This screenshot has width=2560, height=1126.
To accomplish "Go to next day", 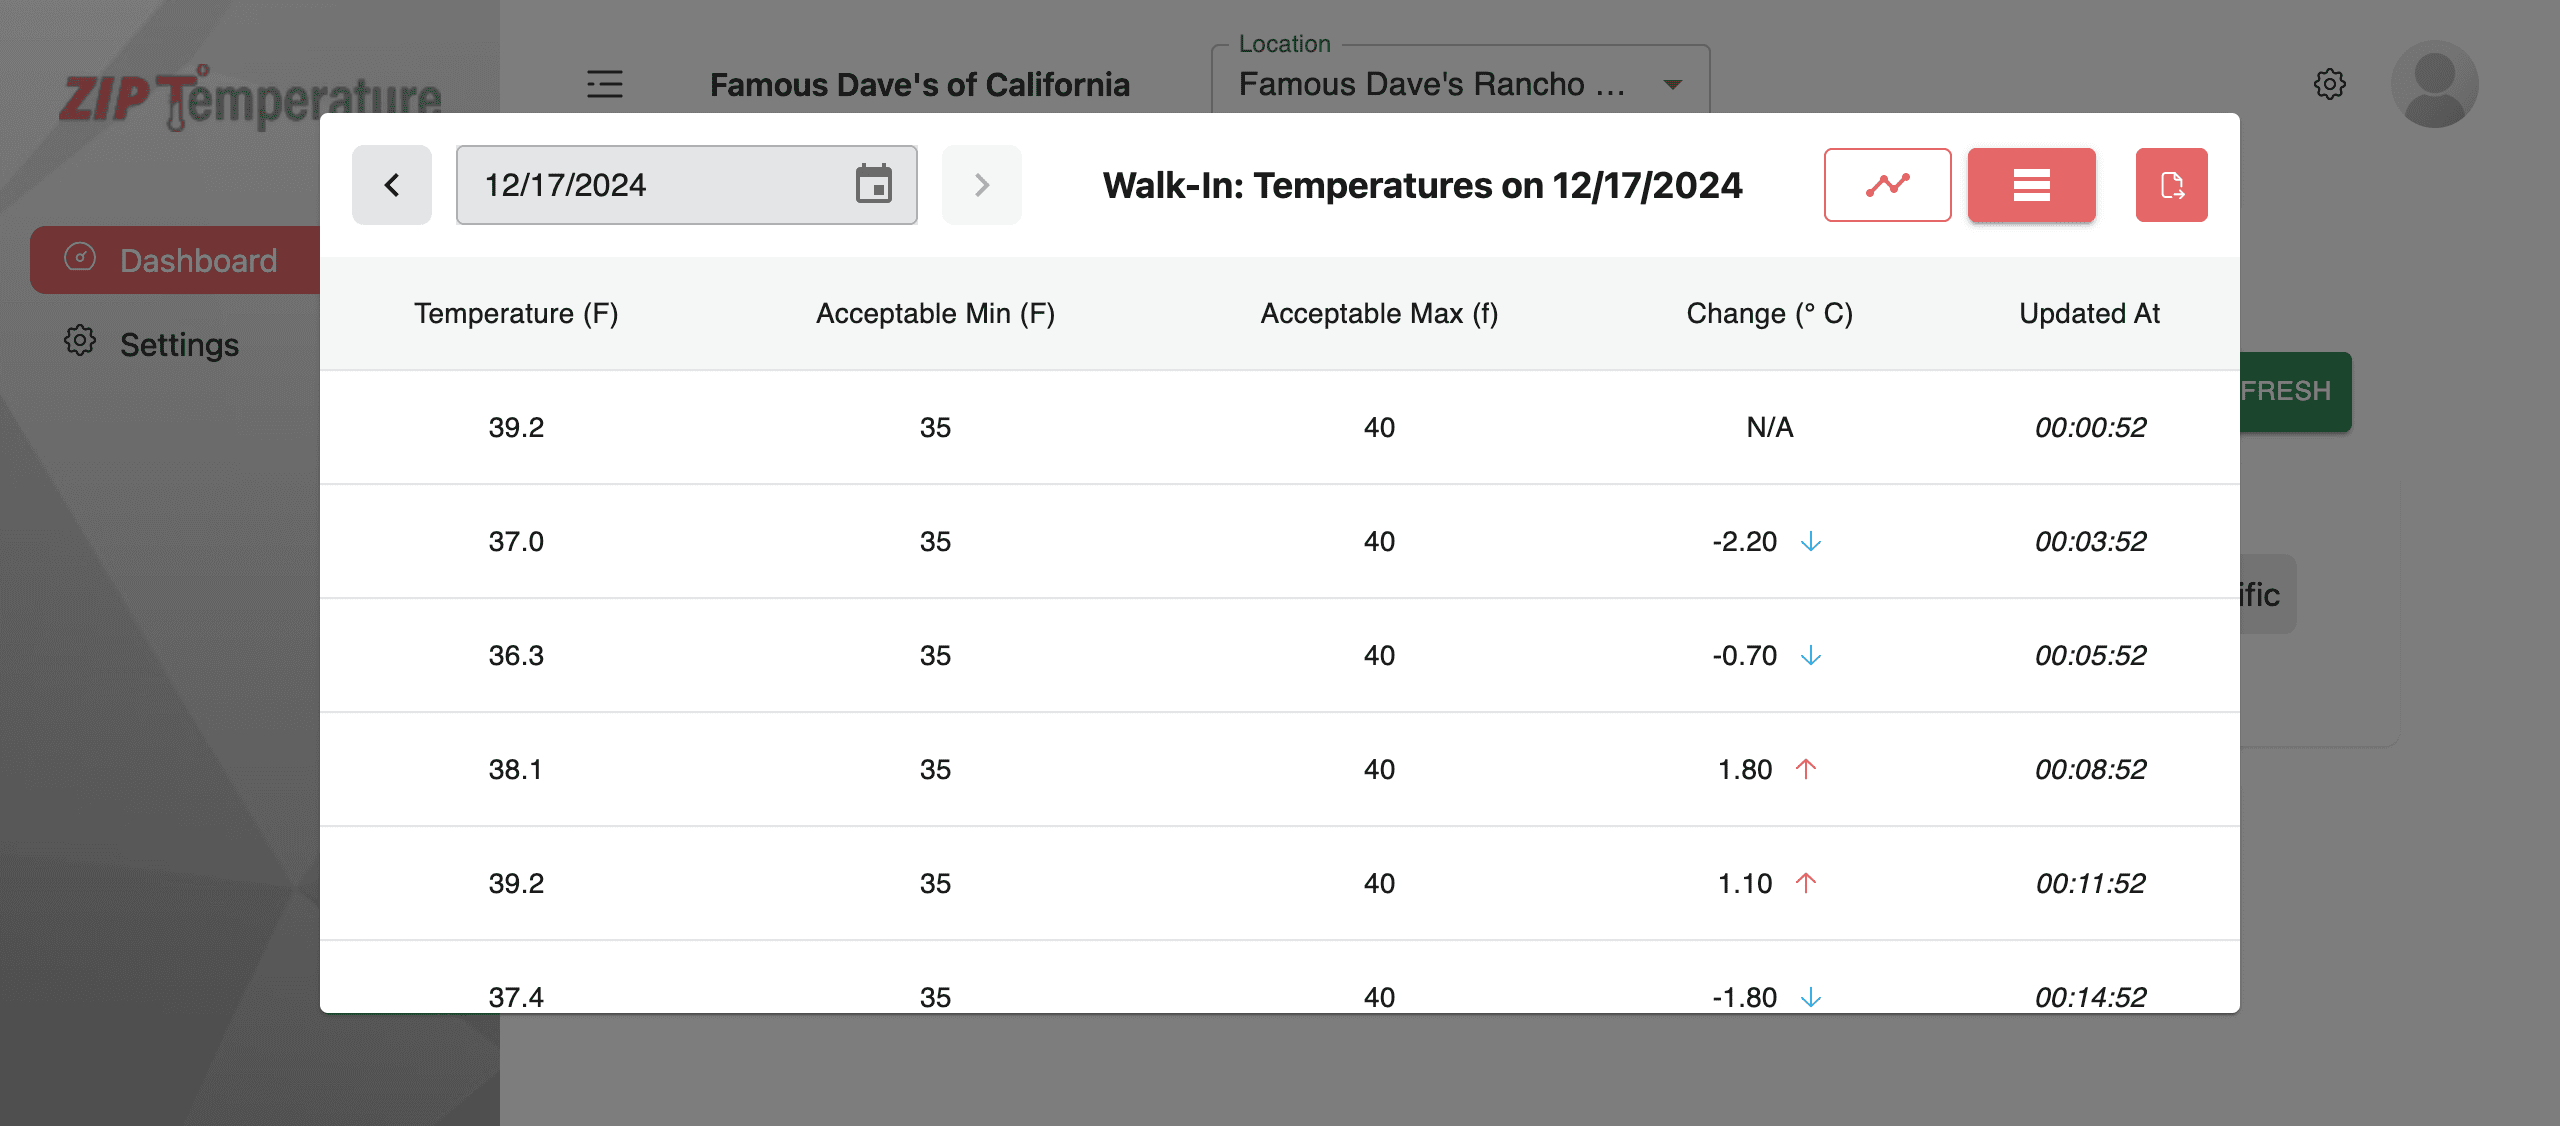I will click(x=981, y=185).
